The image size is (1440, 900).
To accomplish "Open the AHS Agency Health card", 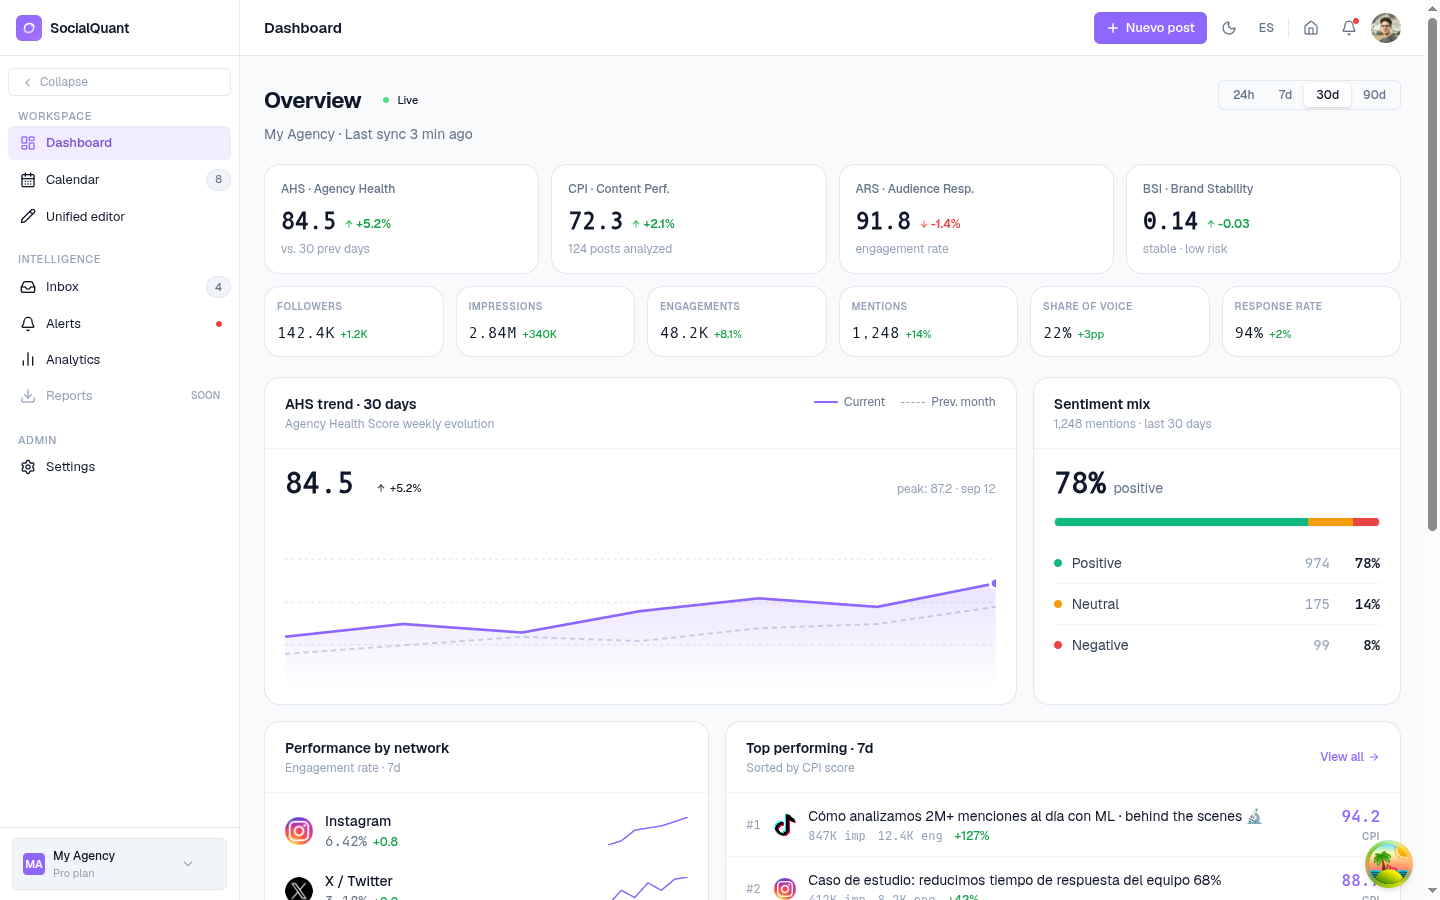I will [401, 219].
